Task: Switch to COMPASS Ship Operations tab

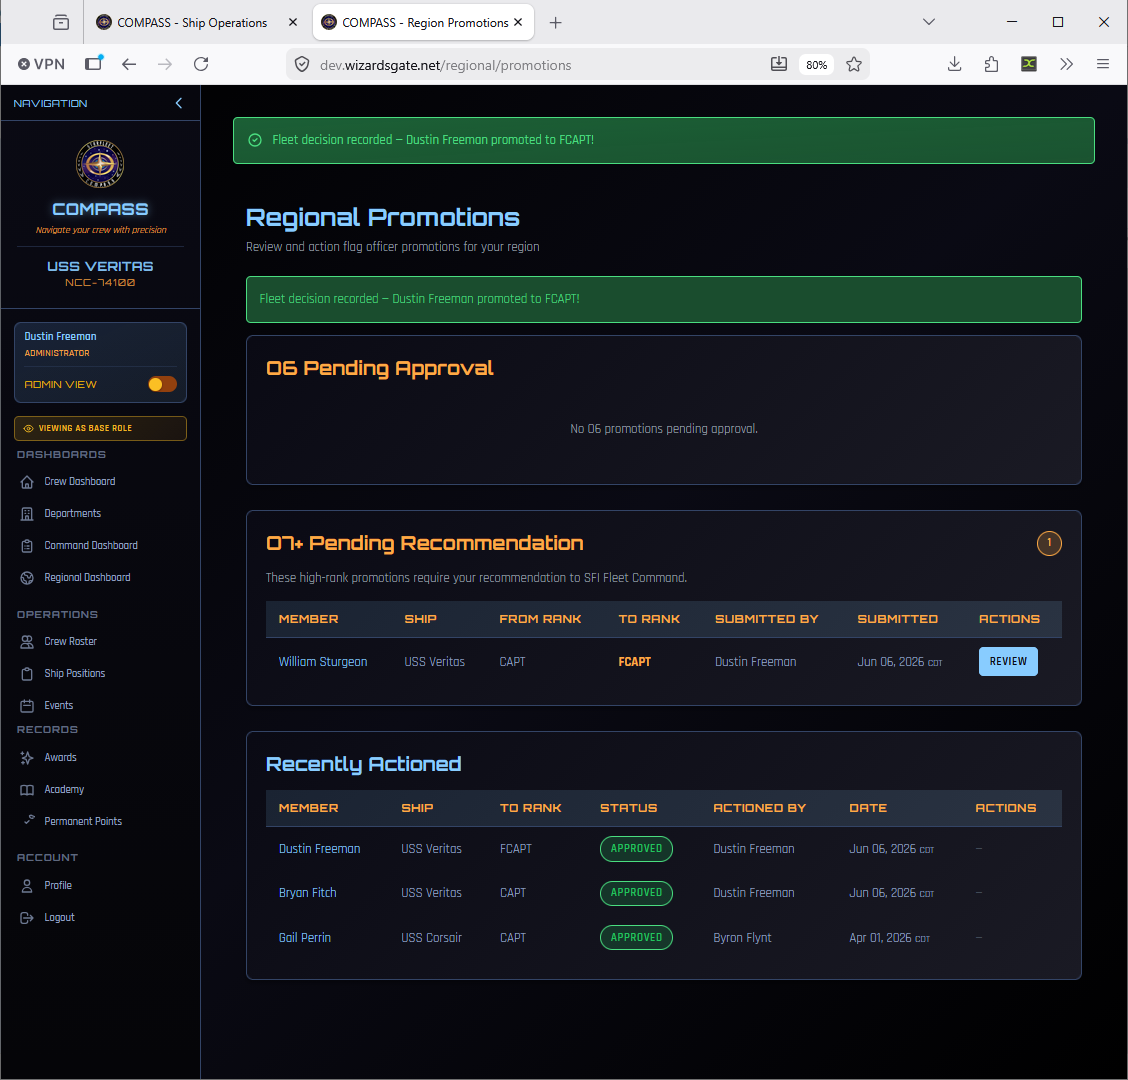Action: pos(191,22)
